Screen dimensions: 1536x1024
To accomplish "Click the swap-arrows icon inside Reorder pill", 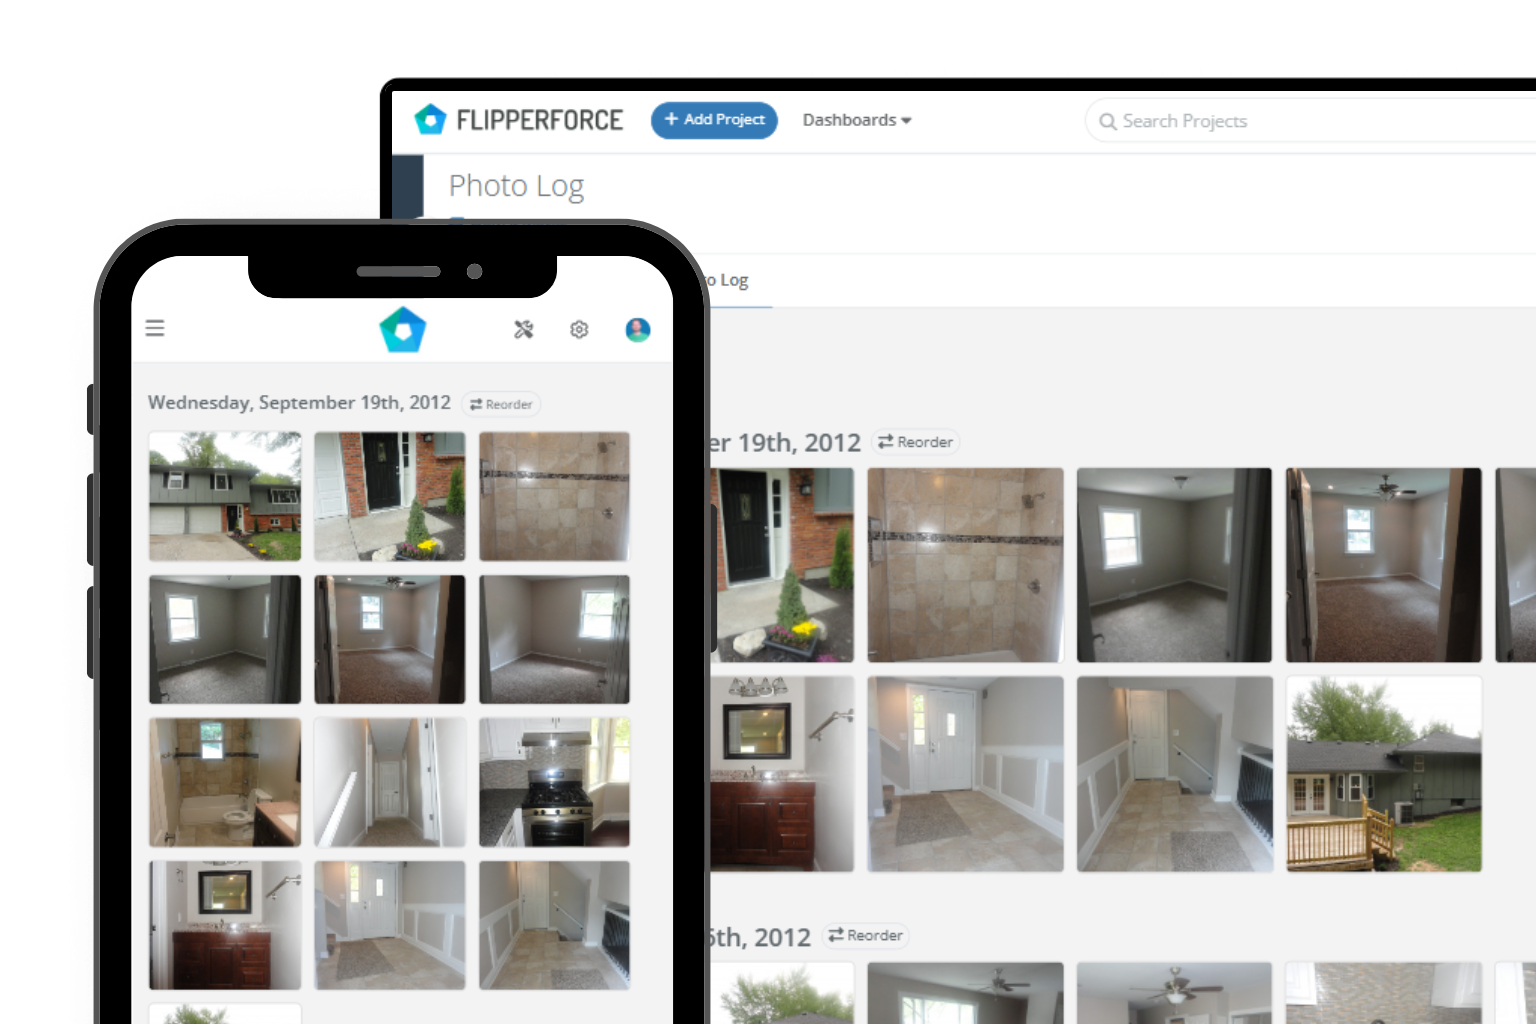I will tap(887, 441).
